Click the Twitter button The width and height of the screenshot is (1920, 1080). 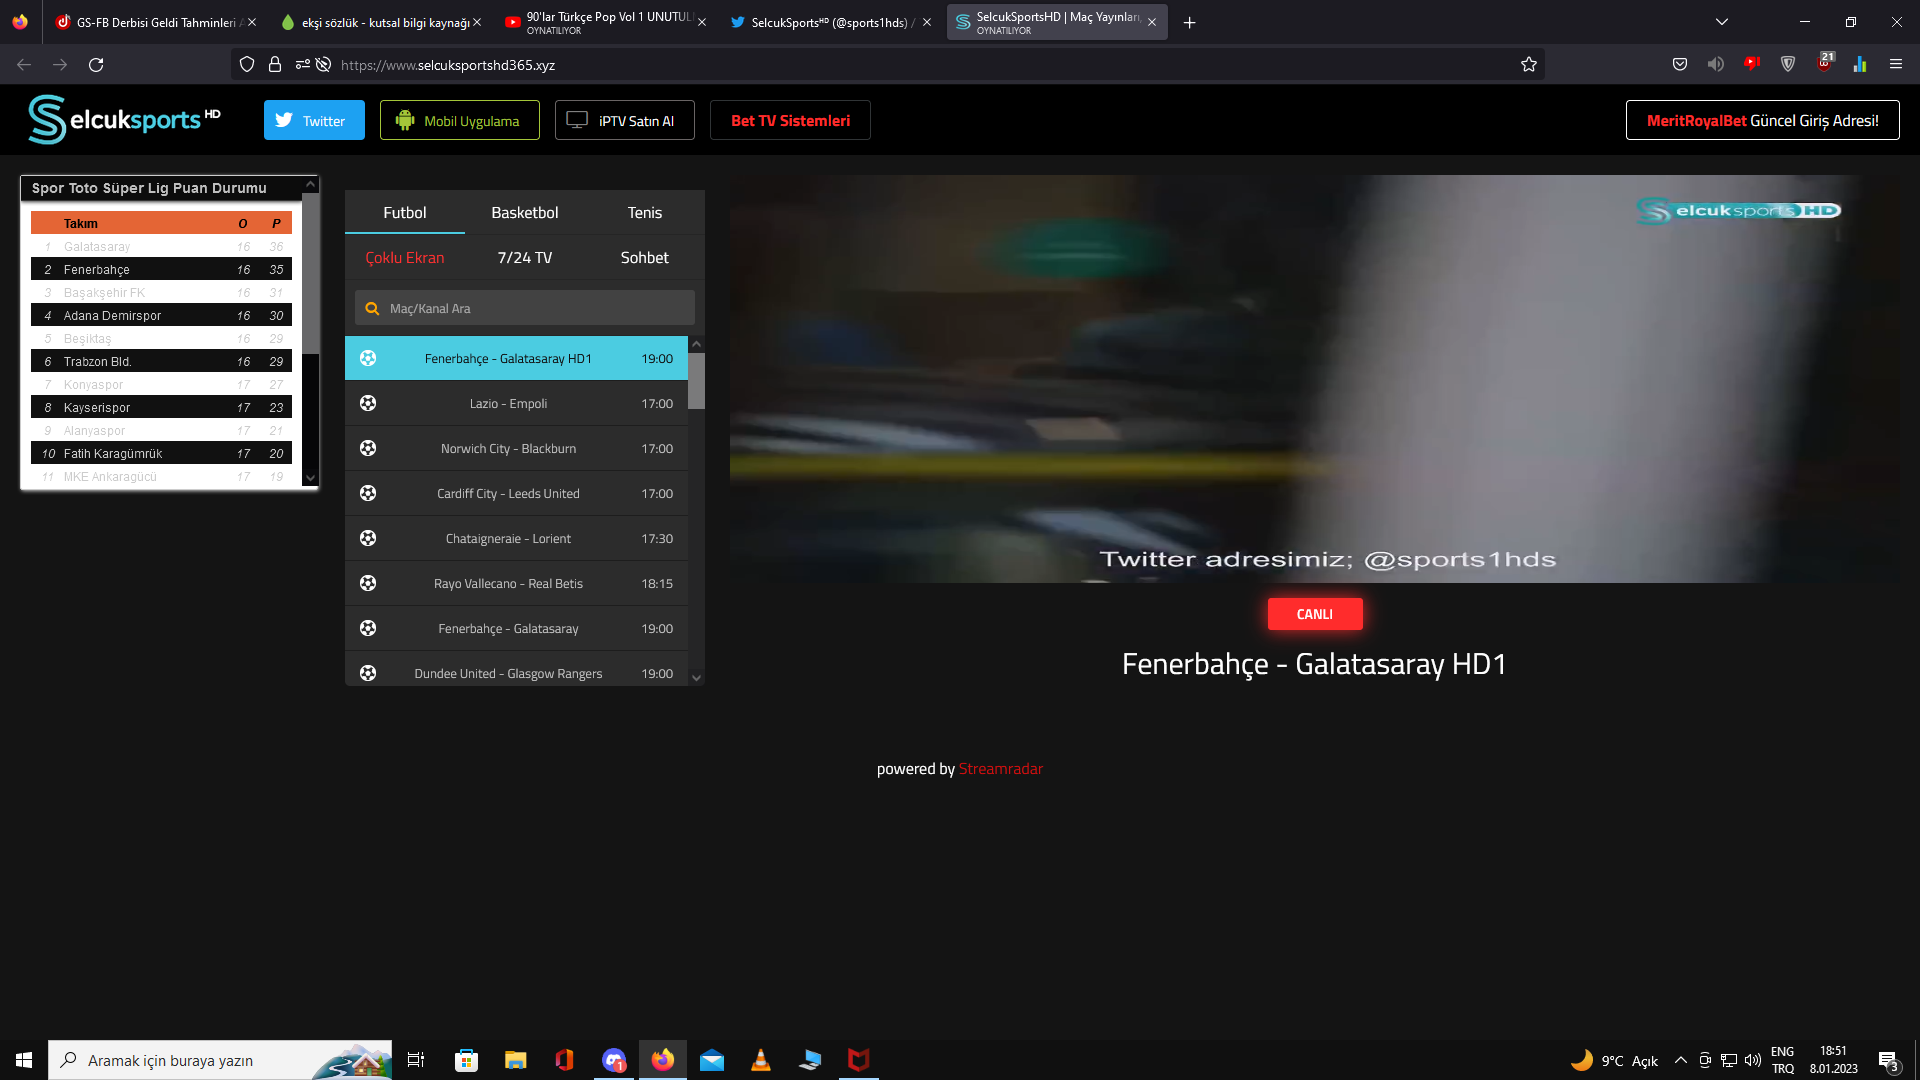click(x=314, y=120)
